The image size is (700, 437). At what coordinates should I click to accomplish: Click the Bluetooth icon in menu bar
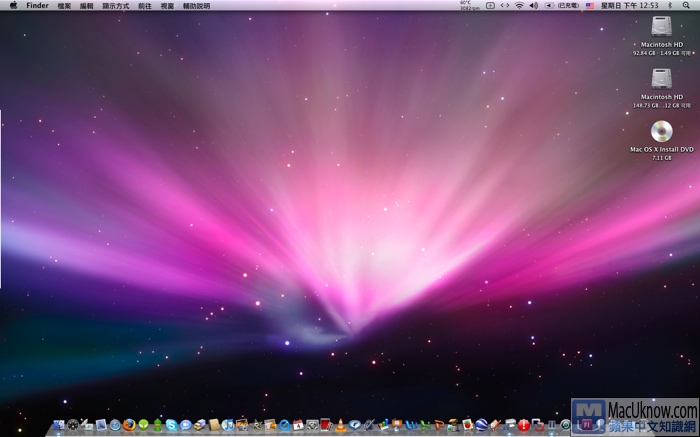670,5
